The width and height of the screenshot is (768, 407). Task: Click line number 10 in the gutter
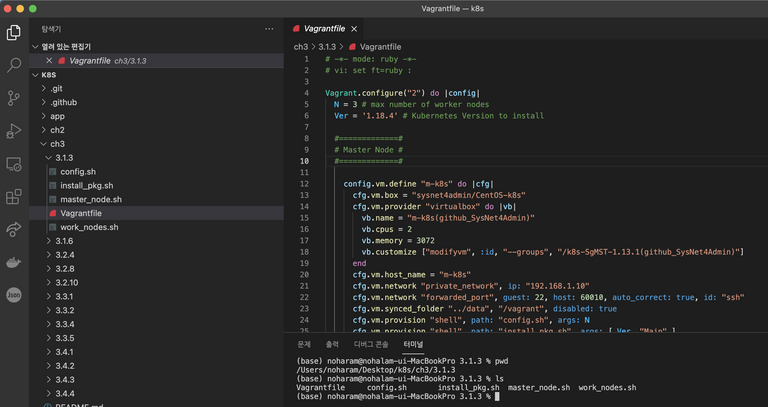pyautogui.click(x=305, y=161)
